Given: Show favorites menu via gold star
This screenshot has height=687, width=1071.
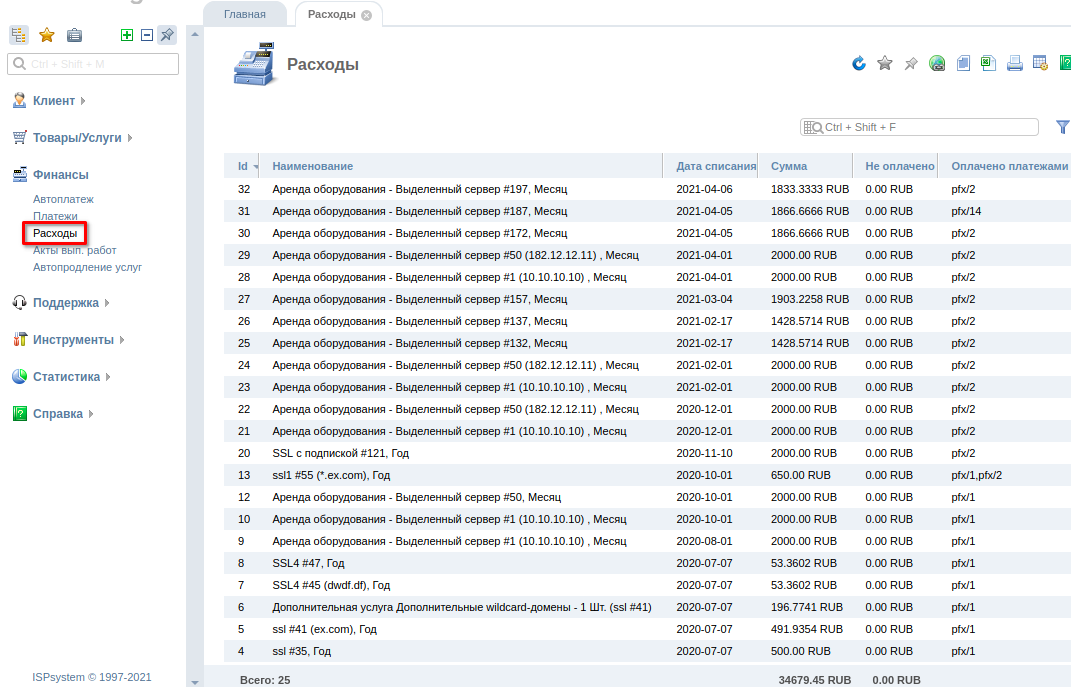Looking at the screenshot, I should 47,35.
